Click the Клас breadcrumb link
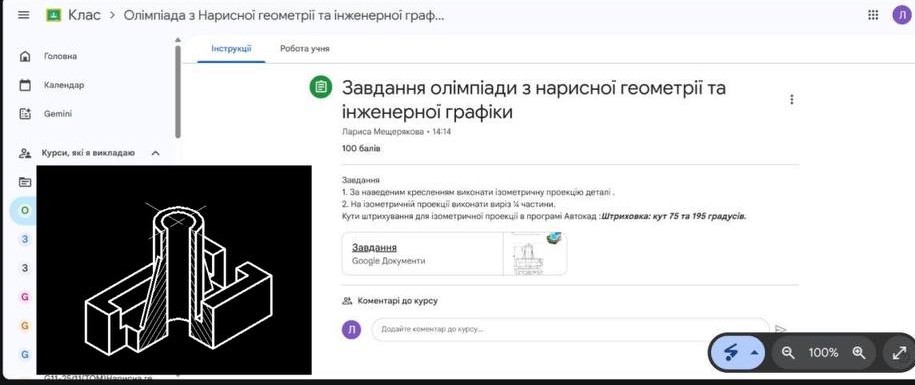The width and height of the screenshot is (915, 385). [85, 15]
